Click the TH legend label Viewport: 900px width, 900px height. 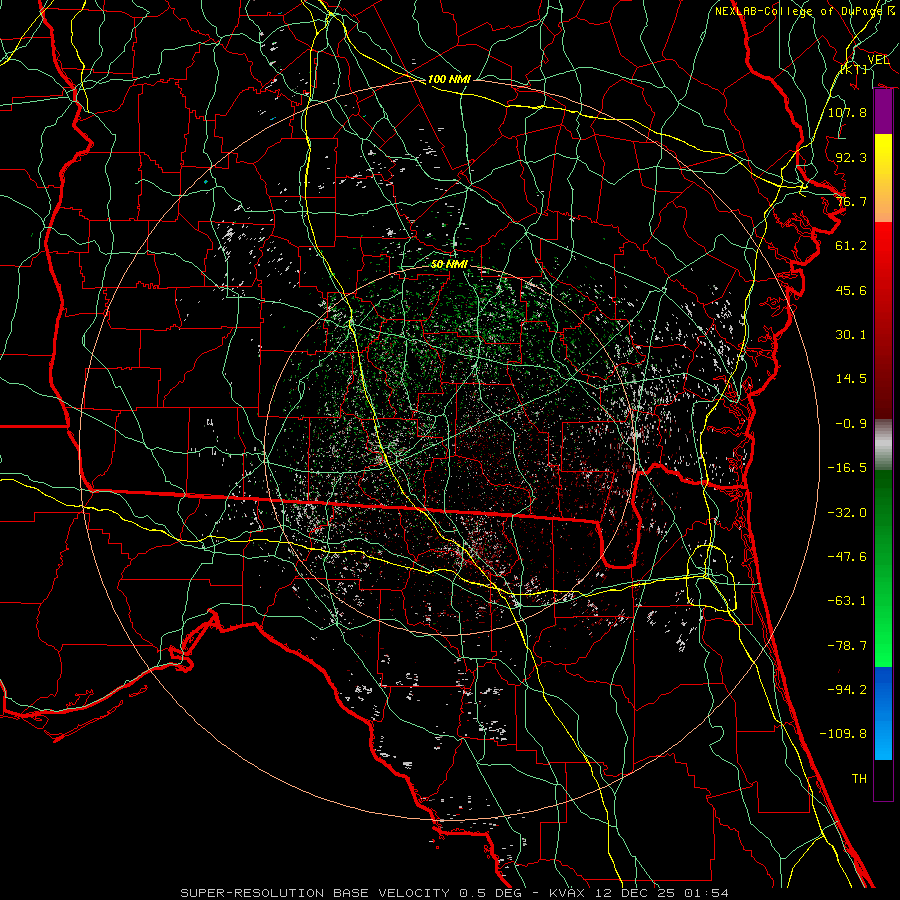coord(859,779)
